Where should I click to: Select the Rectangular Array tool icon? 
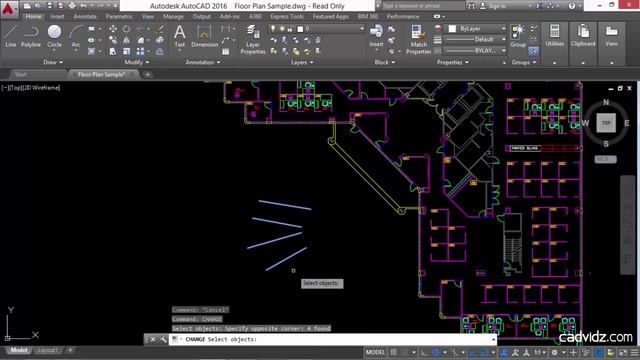(x=140, y=51)
